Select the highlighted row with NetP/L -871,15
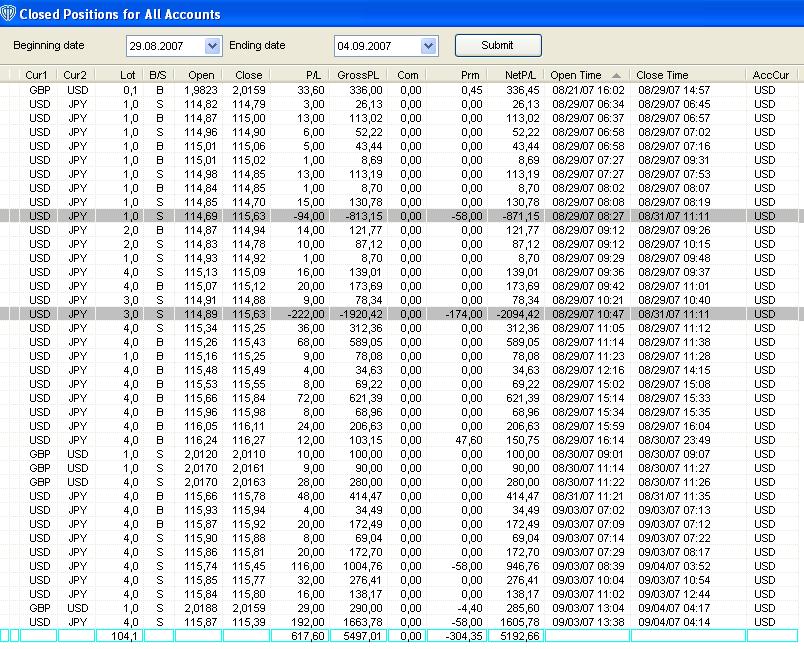 (400, 215)
